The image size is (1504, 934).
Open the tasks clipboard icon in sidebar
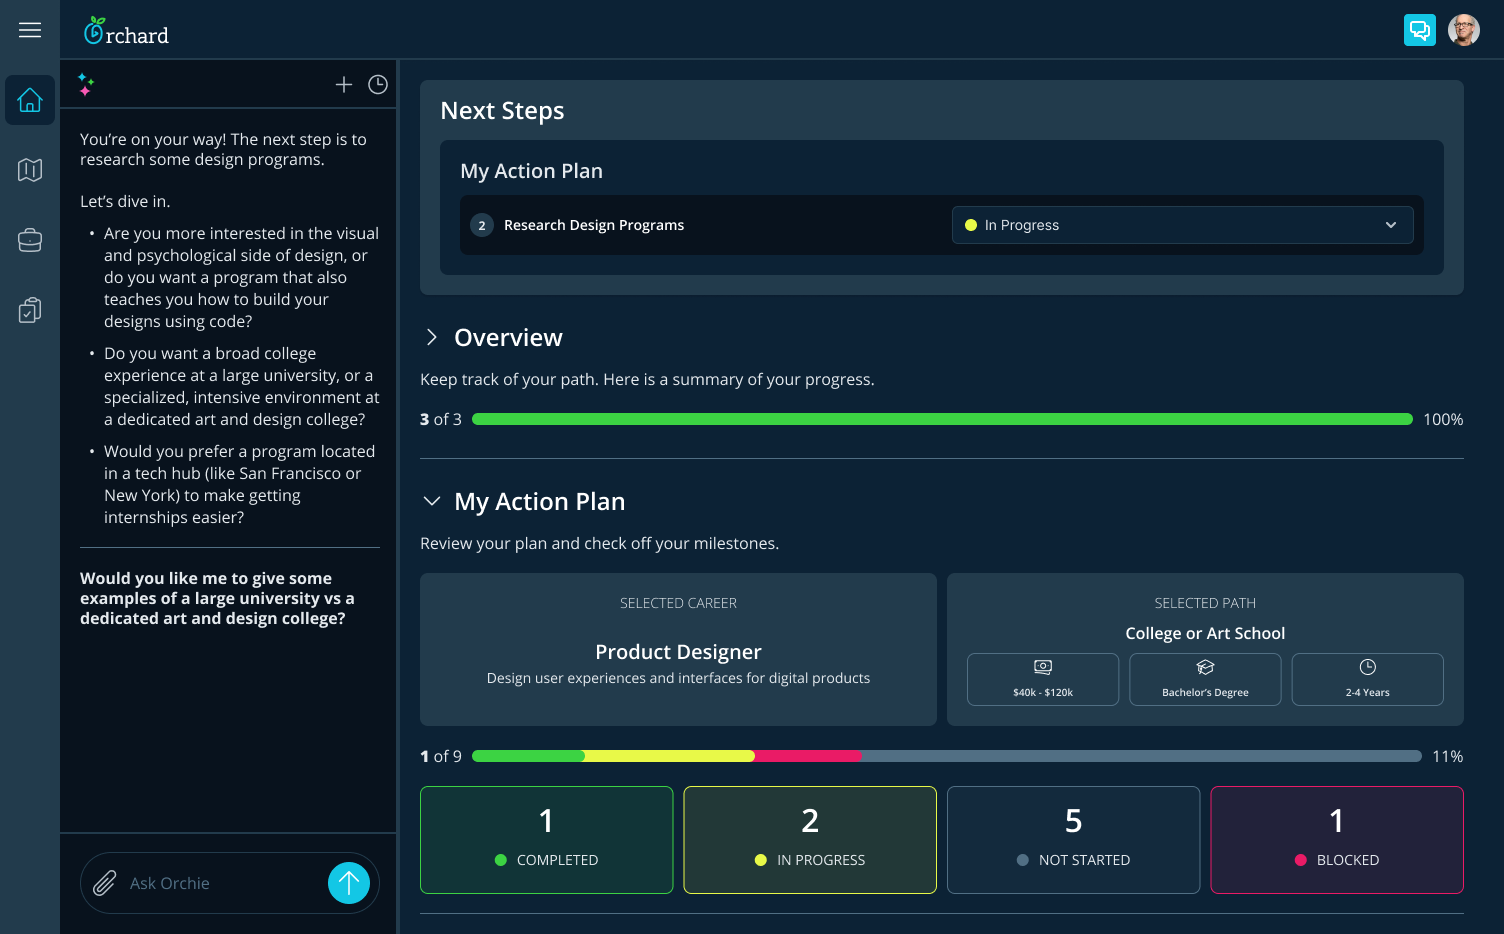pyautogui.click(x=30, y=310)
